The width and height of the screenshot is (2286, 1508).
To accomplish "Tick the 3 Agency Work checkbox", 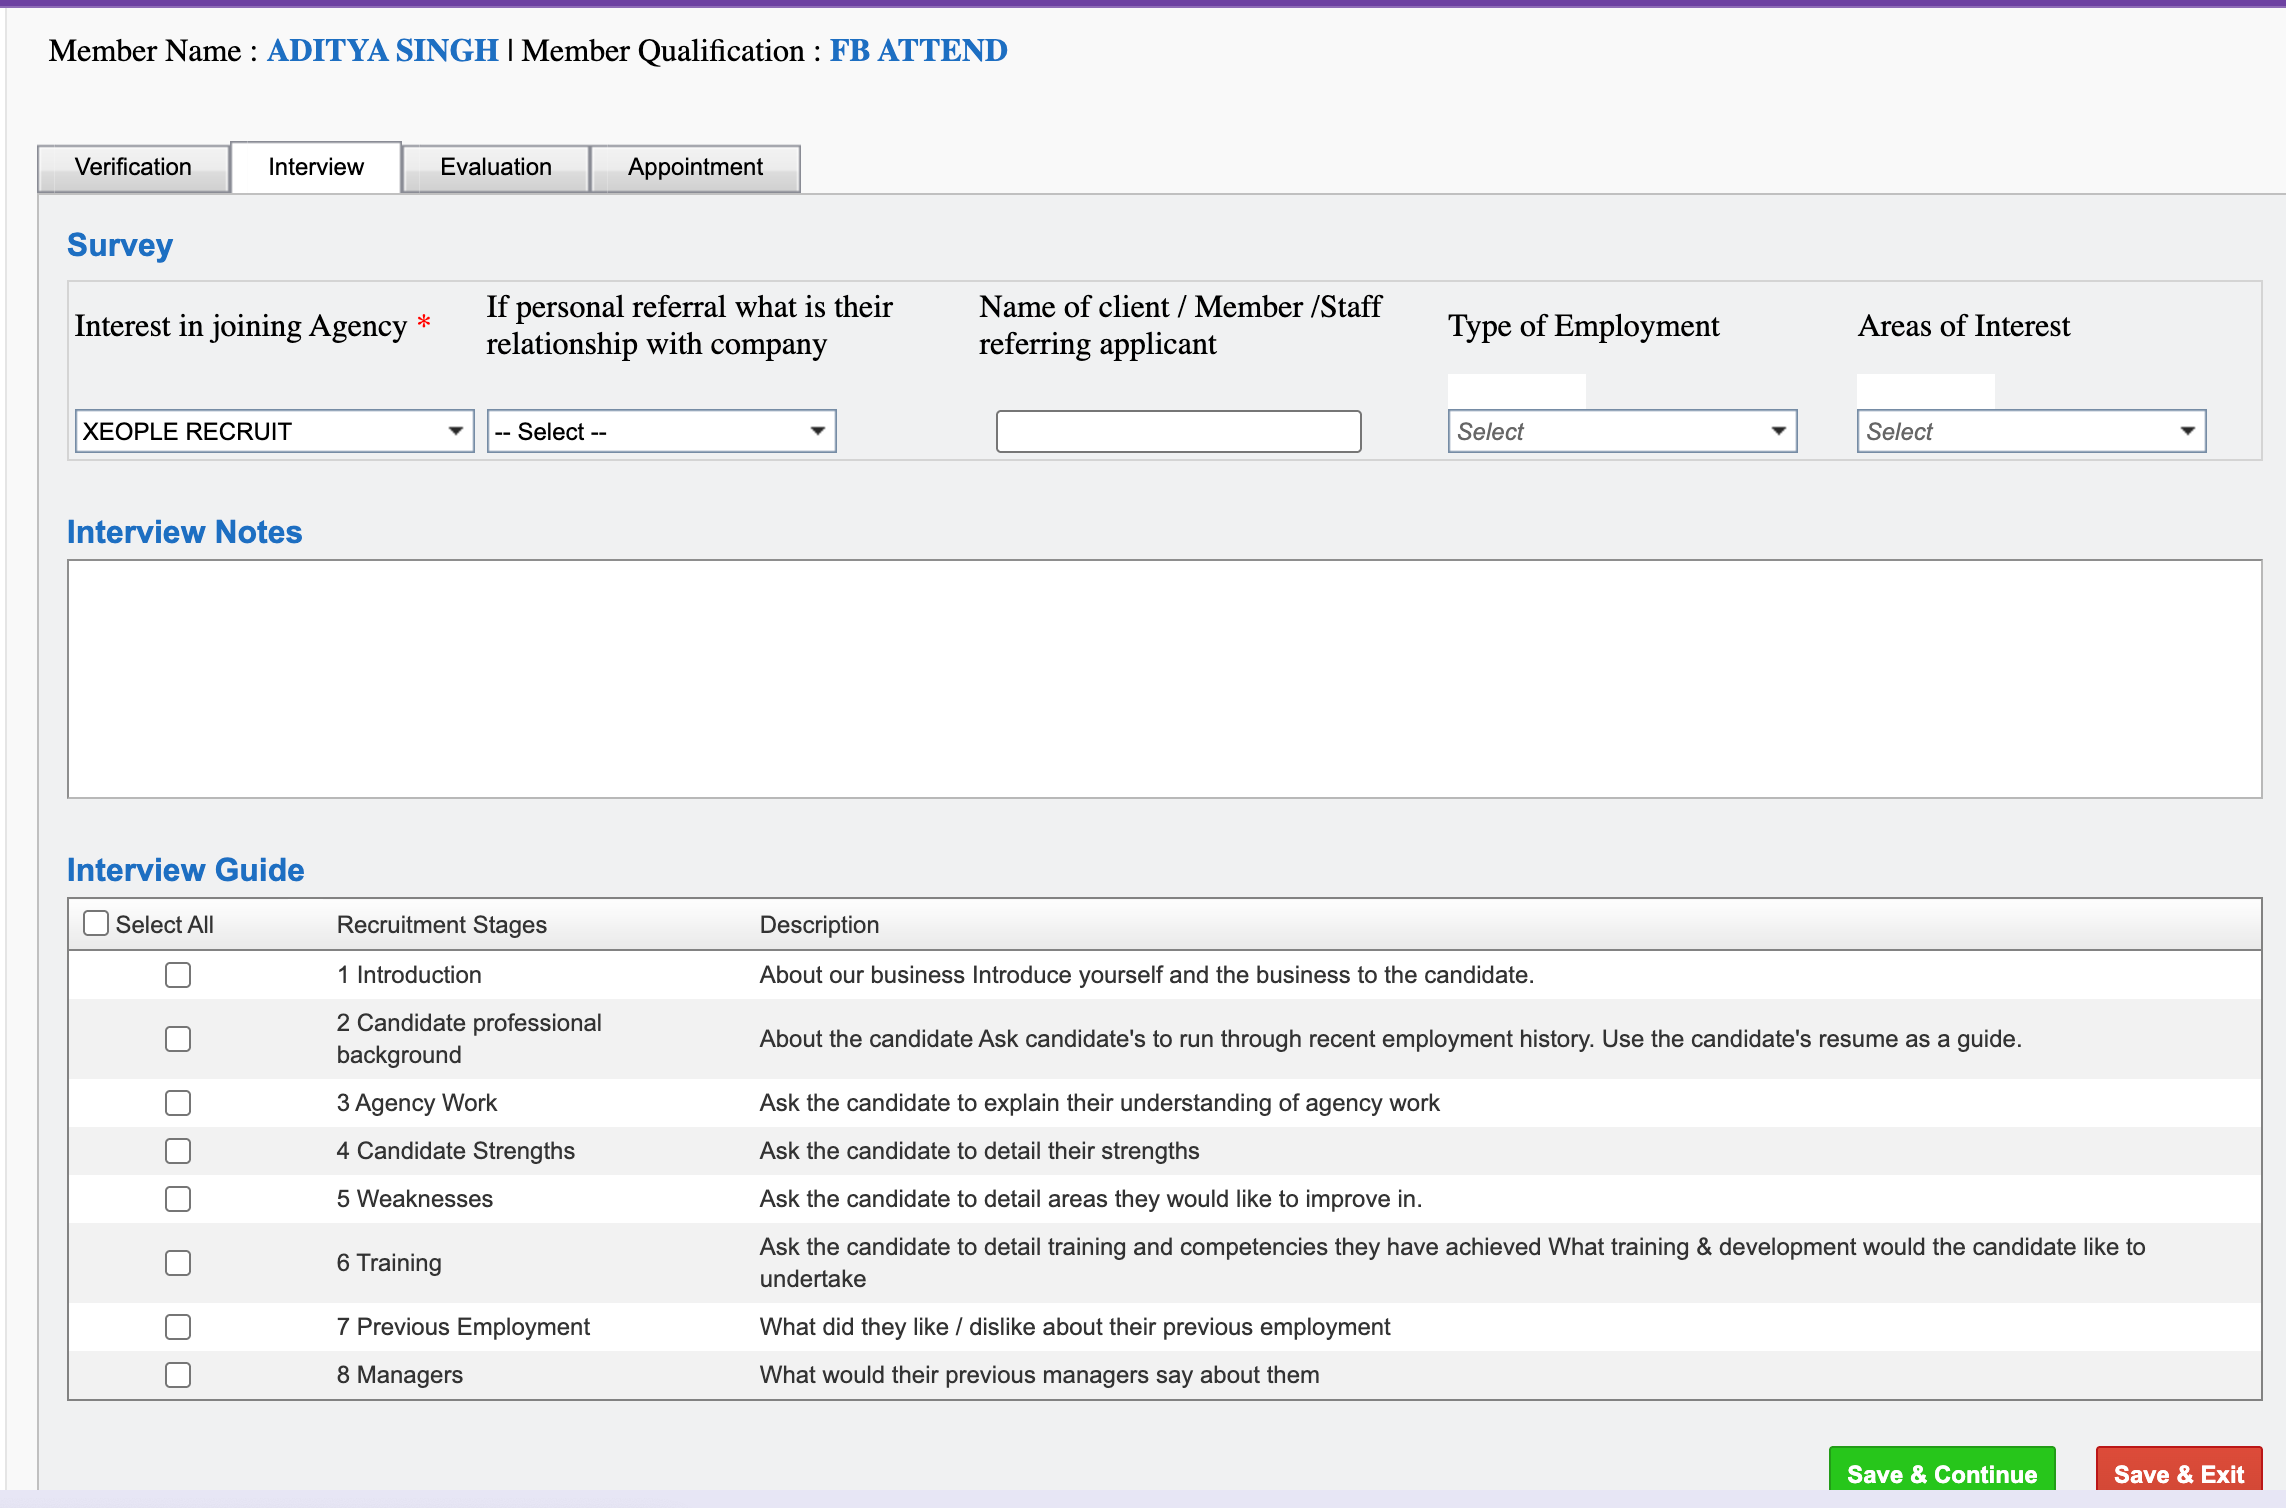I will coord(178,1103).
